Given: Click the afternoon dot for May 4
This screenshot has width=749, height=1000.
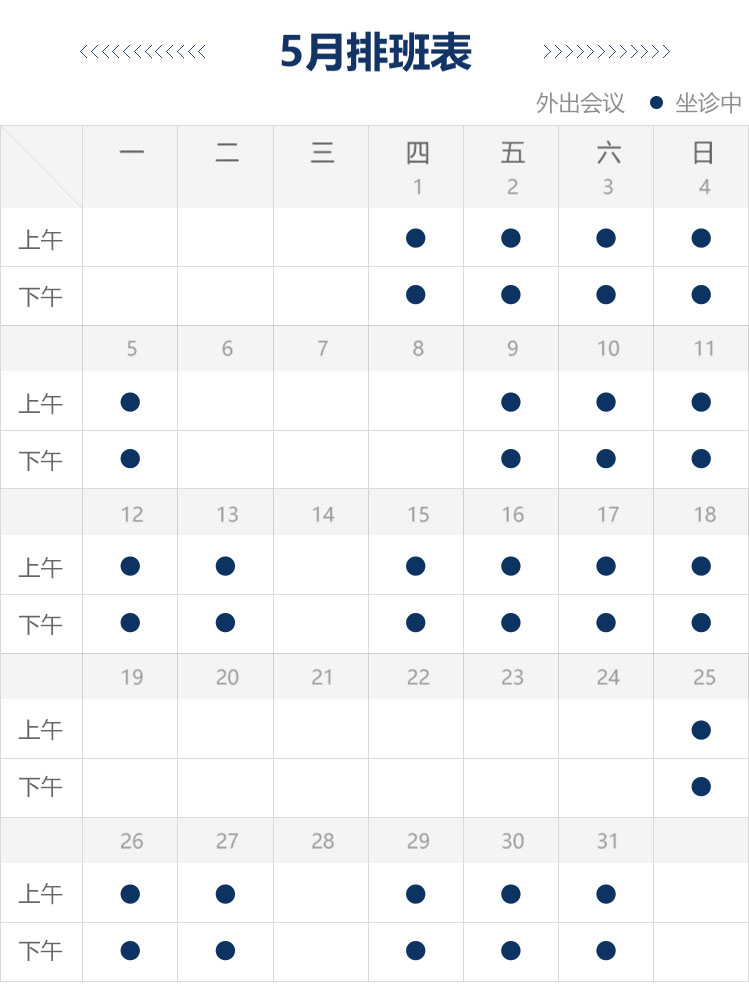Looking at the screenshot, I should [x=701, y=295].
